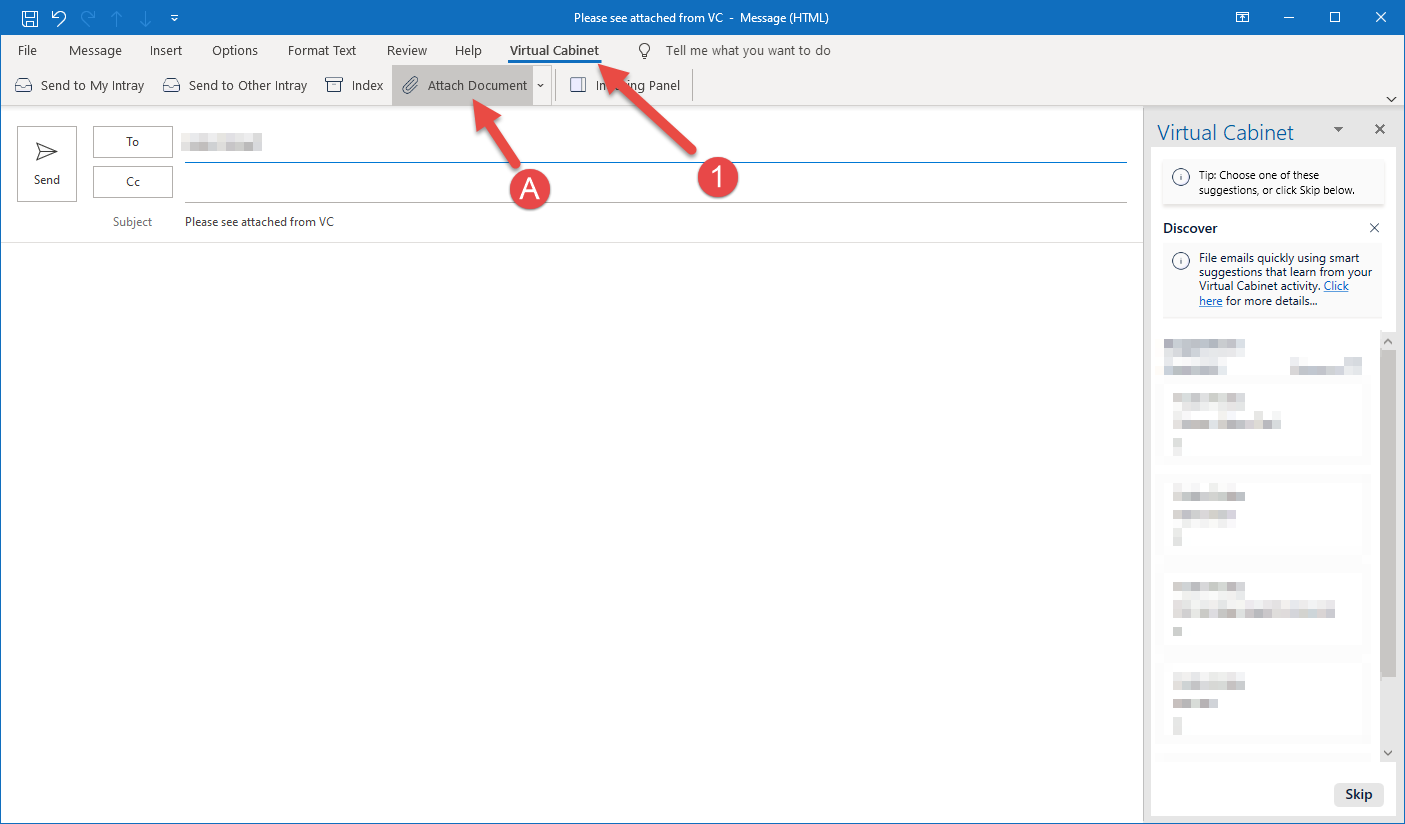This screenshot has width=1405, height=824.
Task: Expand the Attach Document dropdown arrow
Action: click(x=540, y=85)
